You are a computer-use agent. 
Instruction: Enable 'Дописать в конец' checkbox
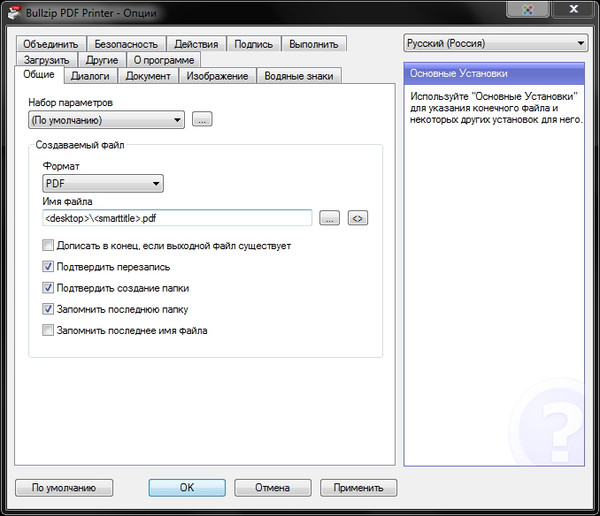pos(48,246)
